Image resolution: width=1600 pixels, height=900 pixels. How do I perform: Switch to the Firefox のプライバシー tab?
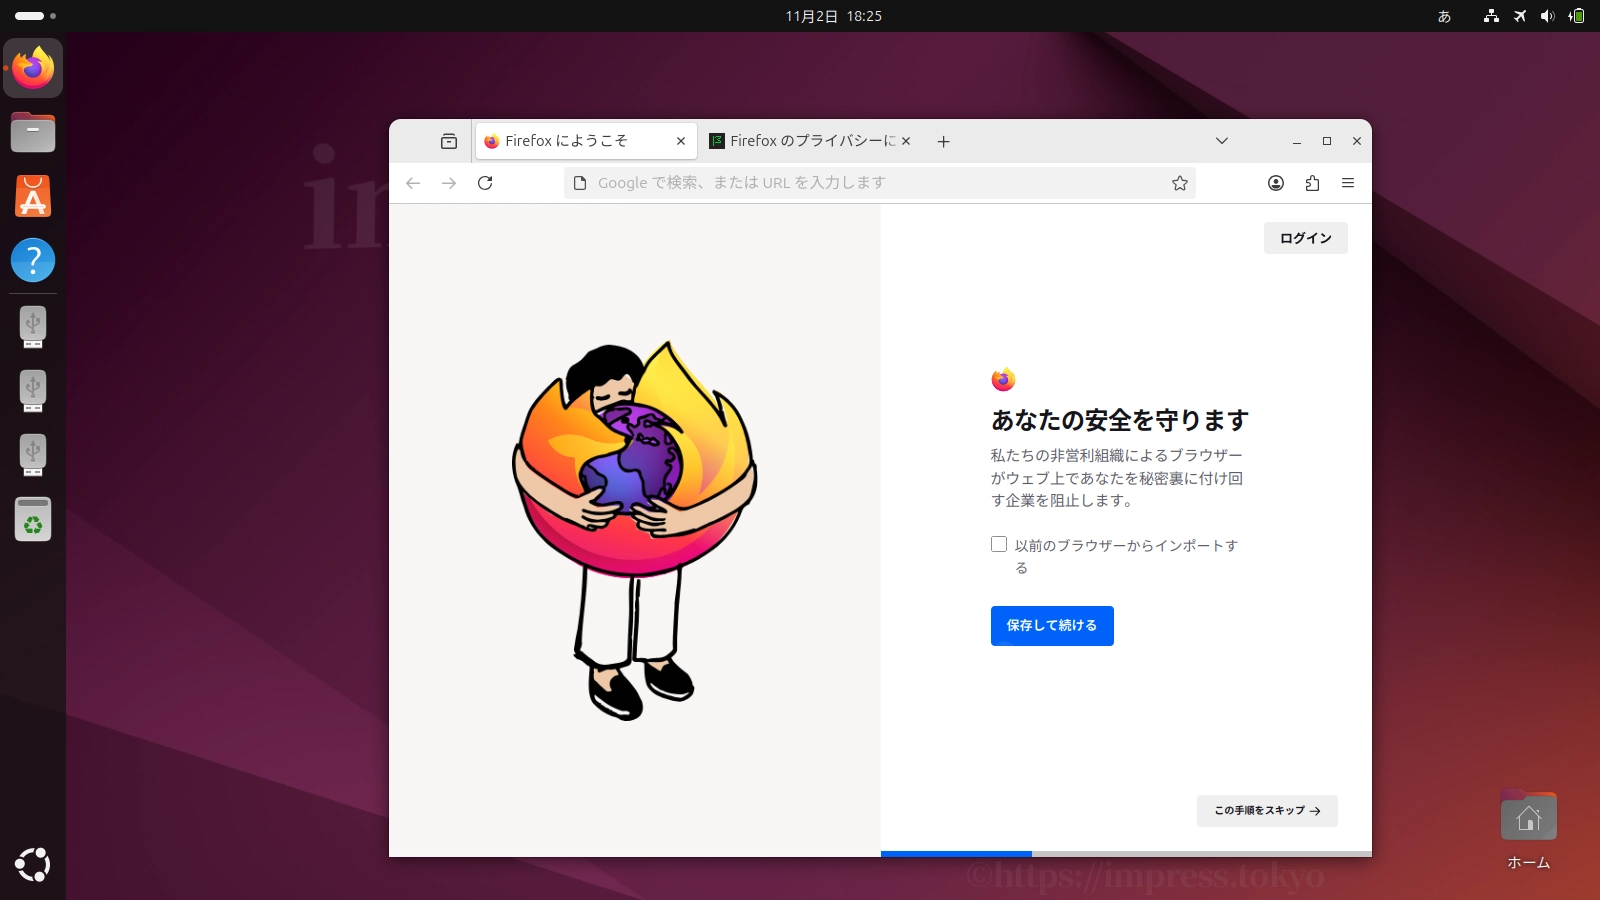(x=810, y=141)
